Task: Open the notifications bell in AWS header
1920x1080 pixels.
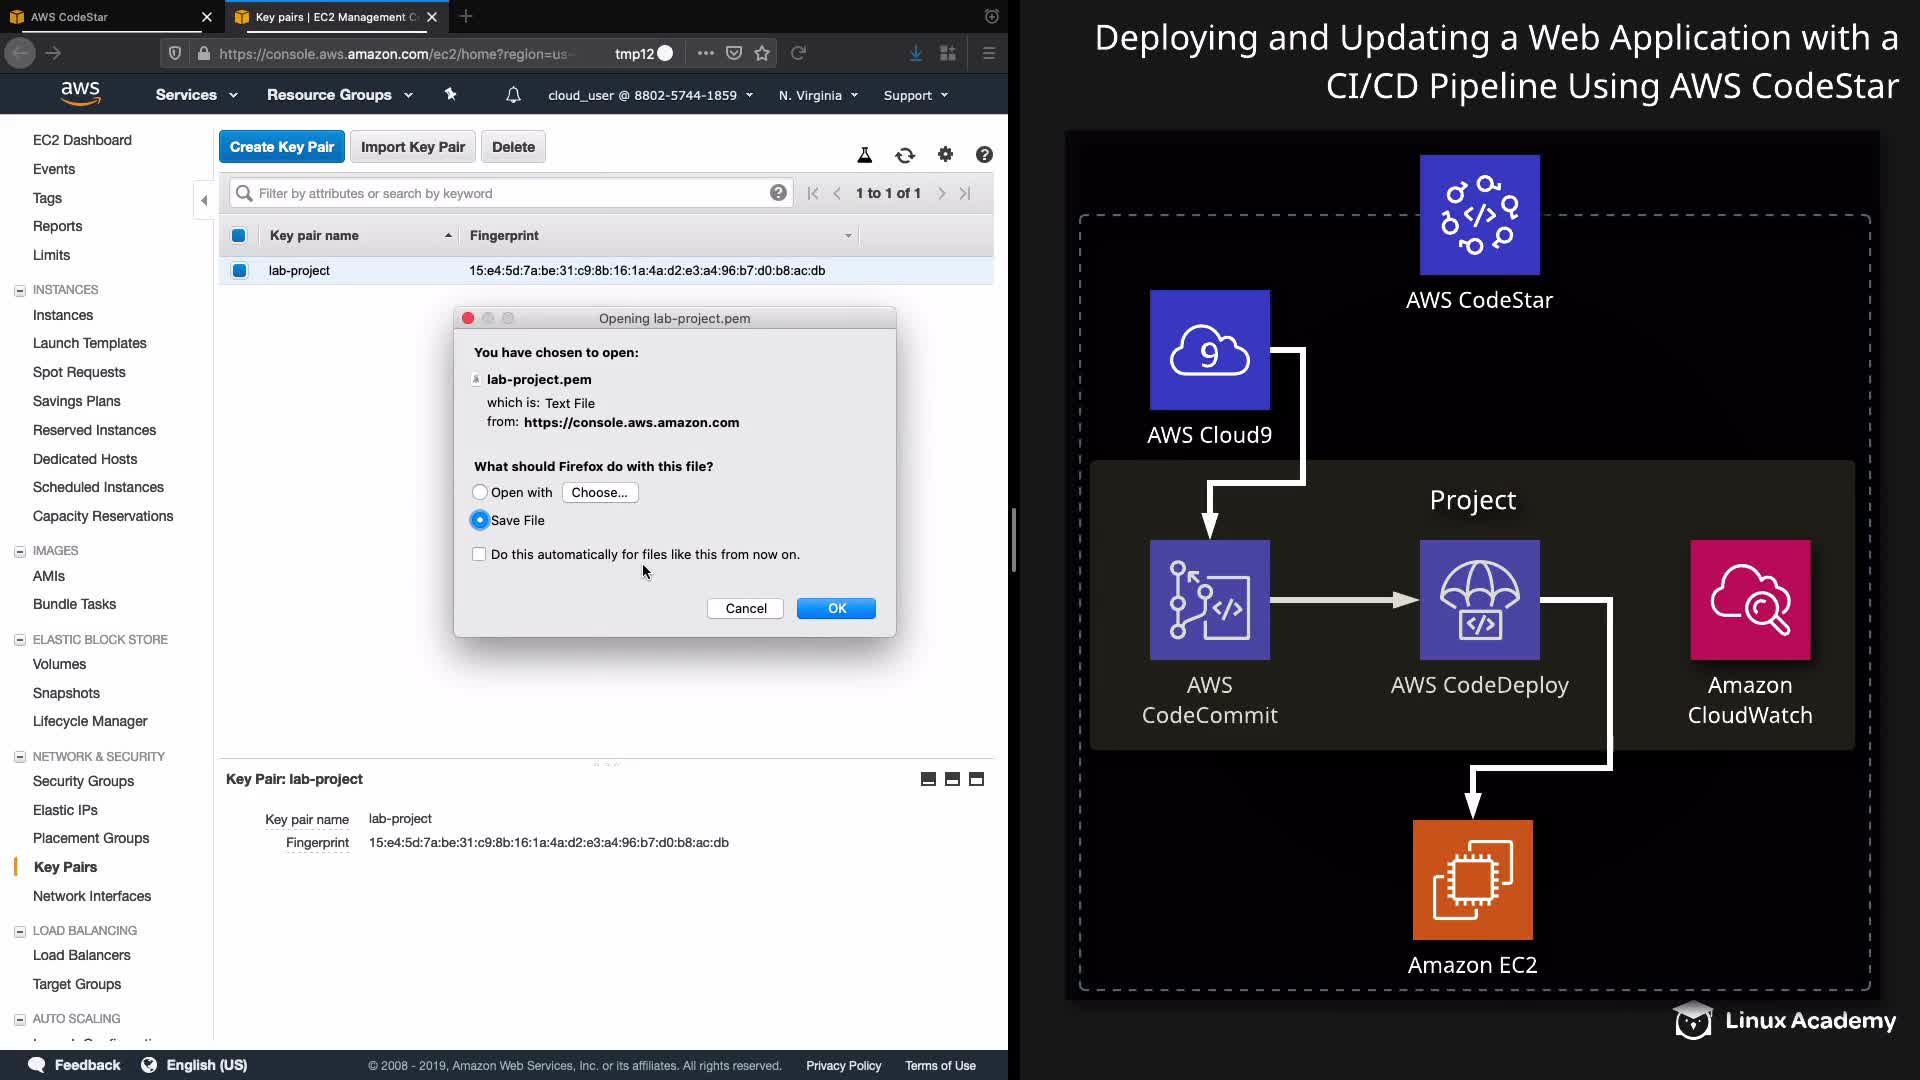Action: 513,95
